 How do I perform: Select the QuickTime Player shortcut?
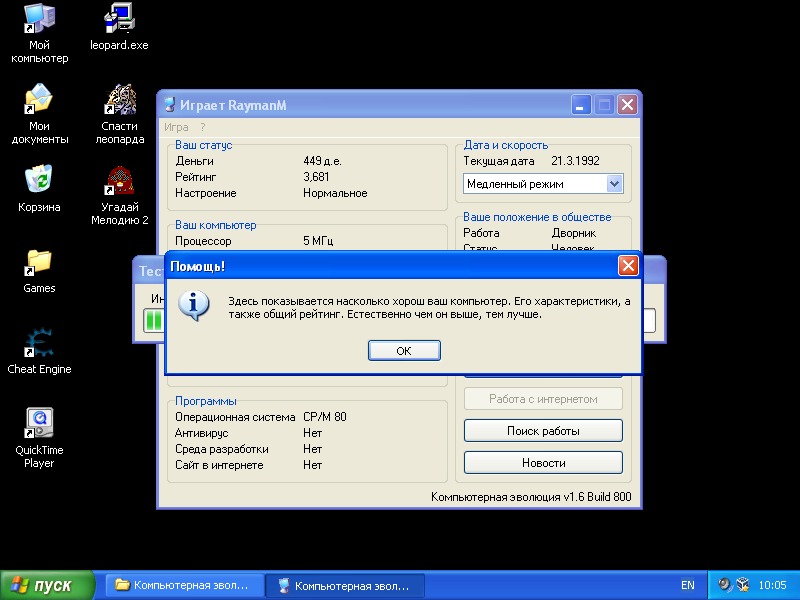[x=39, y=438]
